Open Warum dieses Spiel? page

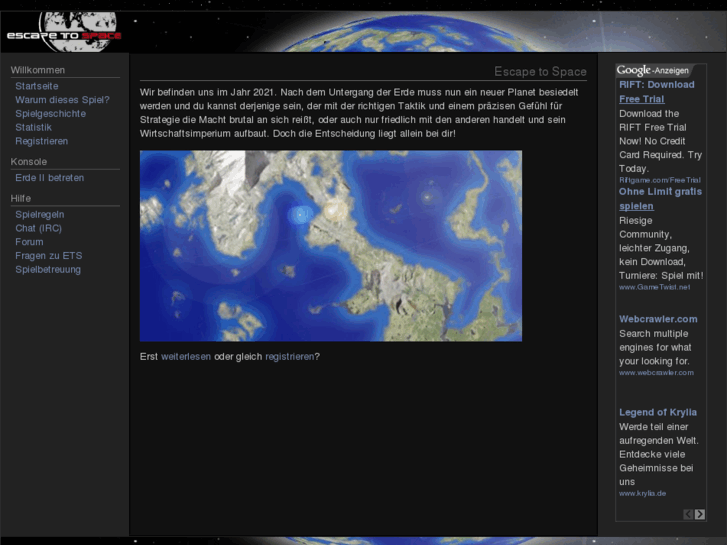pos(62,100)
